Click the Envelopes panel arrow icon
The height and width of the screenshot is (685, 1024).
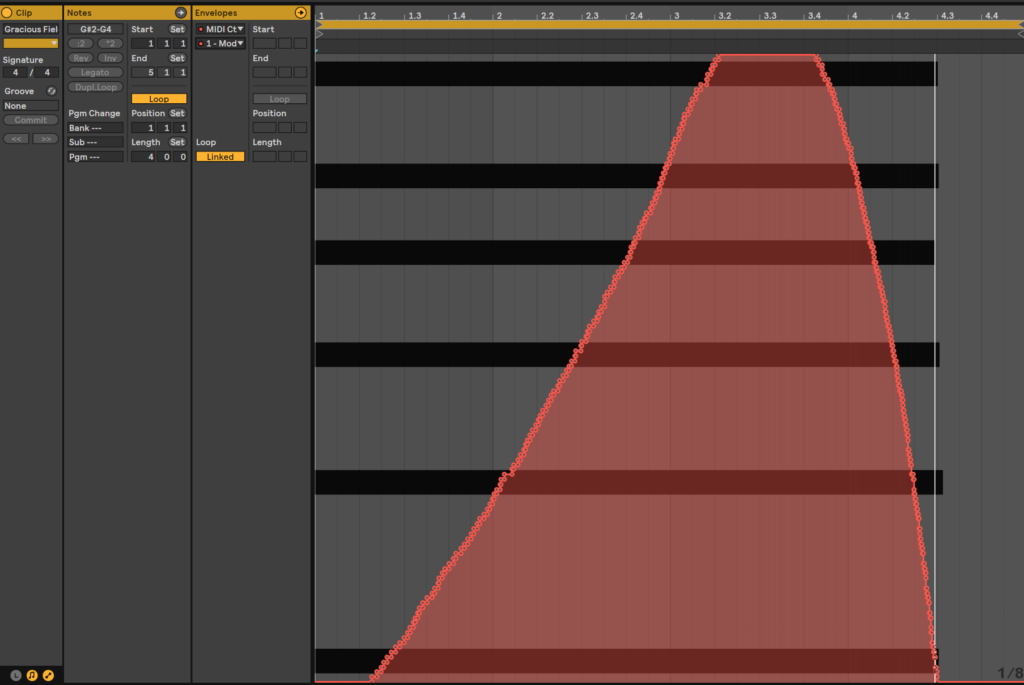coord(301,13)
